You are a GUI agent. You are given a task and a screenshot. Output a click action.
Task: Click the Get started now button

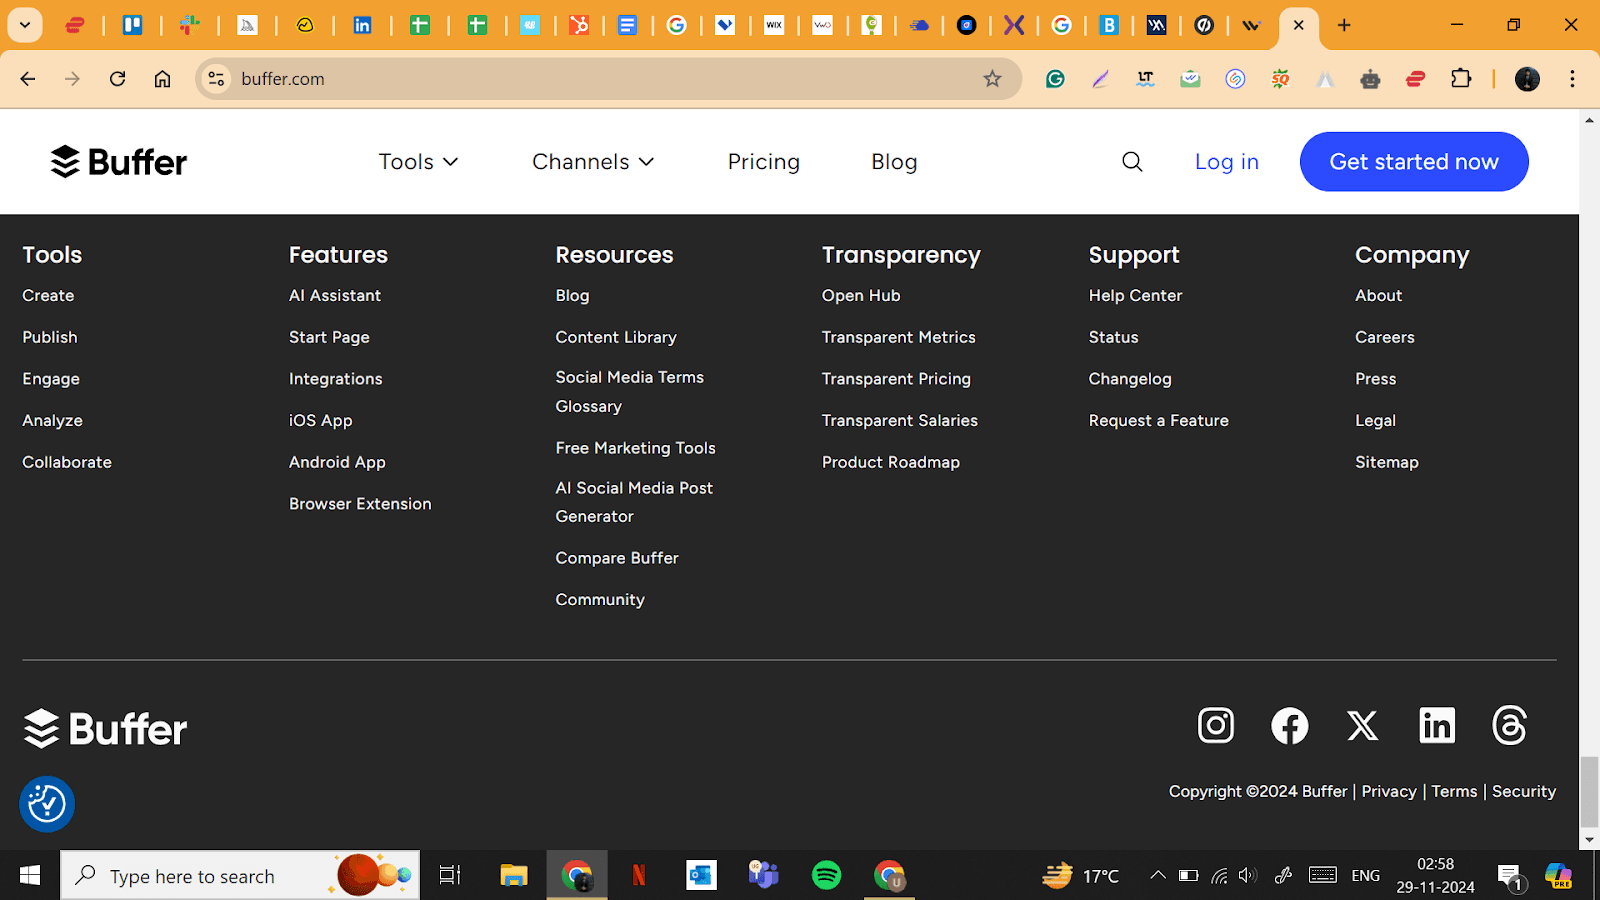point(1414,162)
